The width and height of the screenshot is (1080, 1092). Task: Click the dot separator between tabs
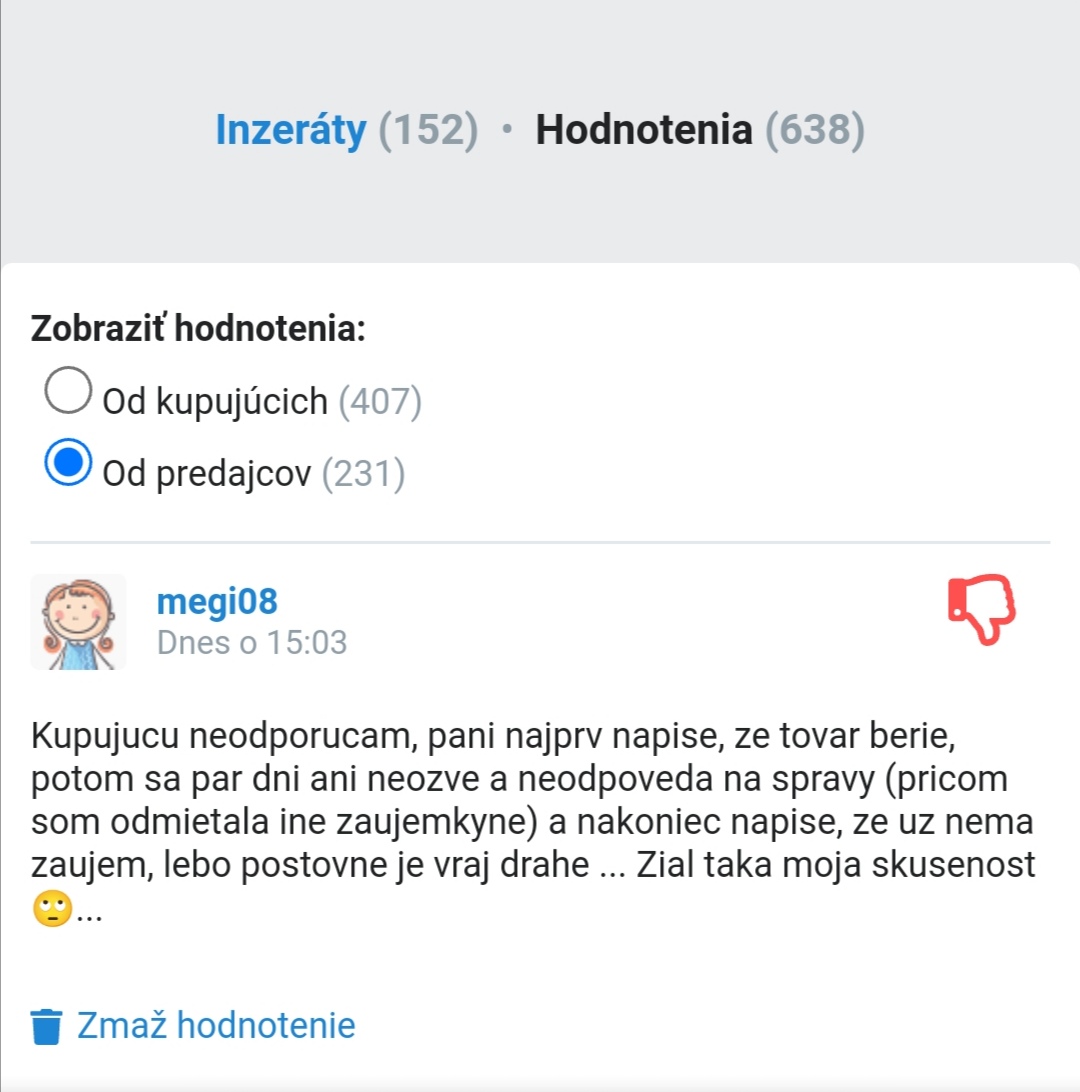pos(507,130)
